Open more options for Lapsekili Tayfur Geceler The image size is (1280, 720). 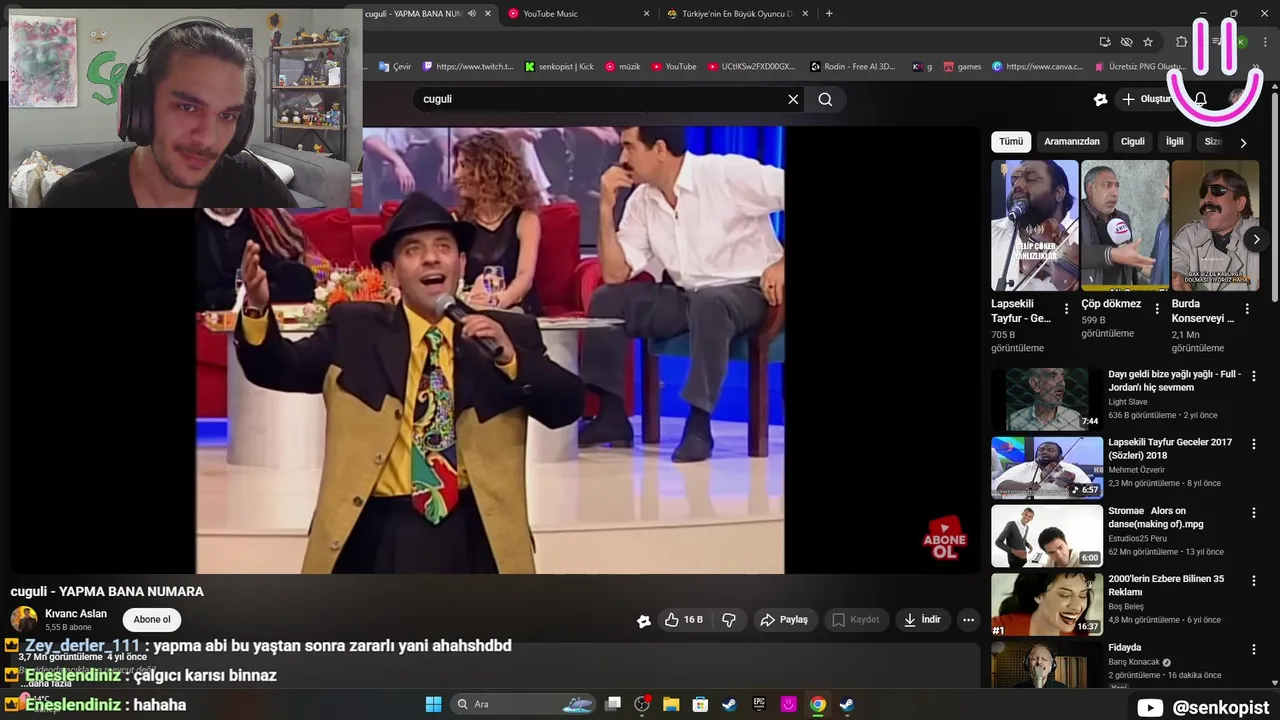1254,444
